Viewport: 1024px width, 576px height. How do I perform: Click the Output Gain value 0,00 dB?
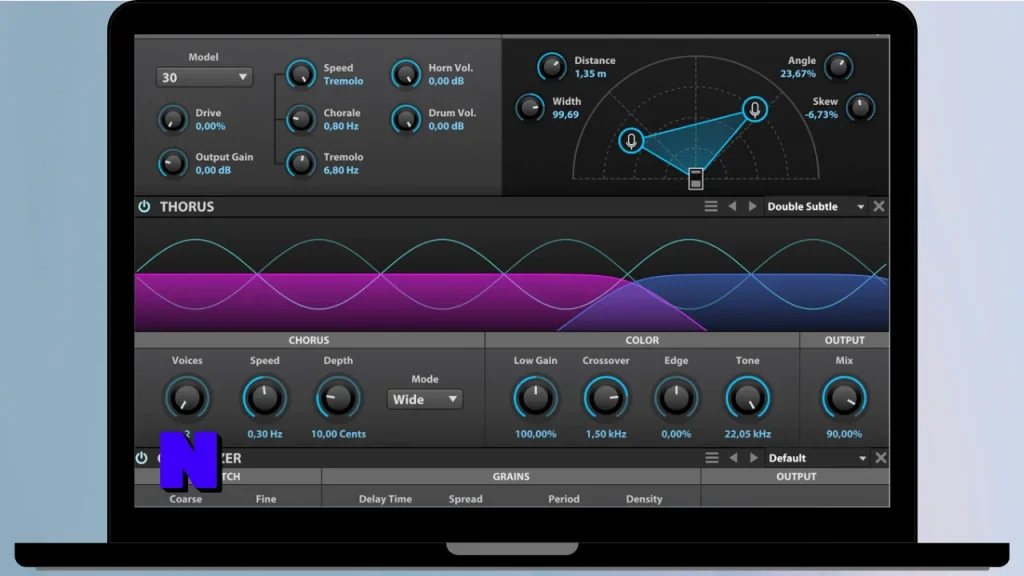213,170
